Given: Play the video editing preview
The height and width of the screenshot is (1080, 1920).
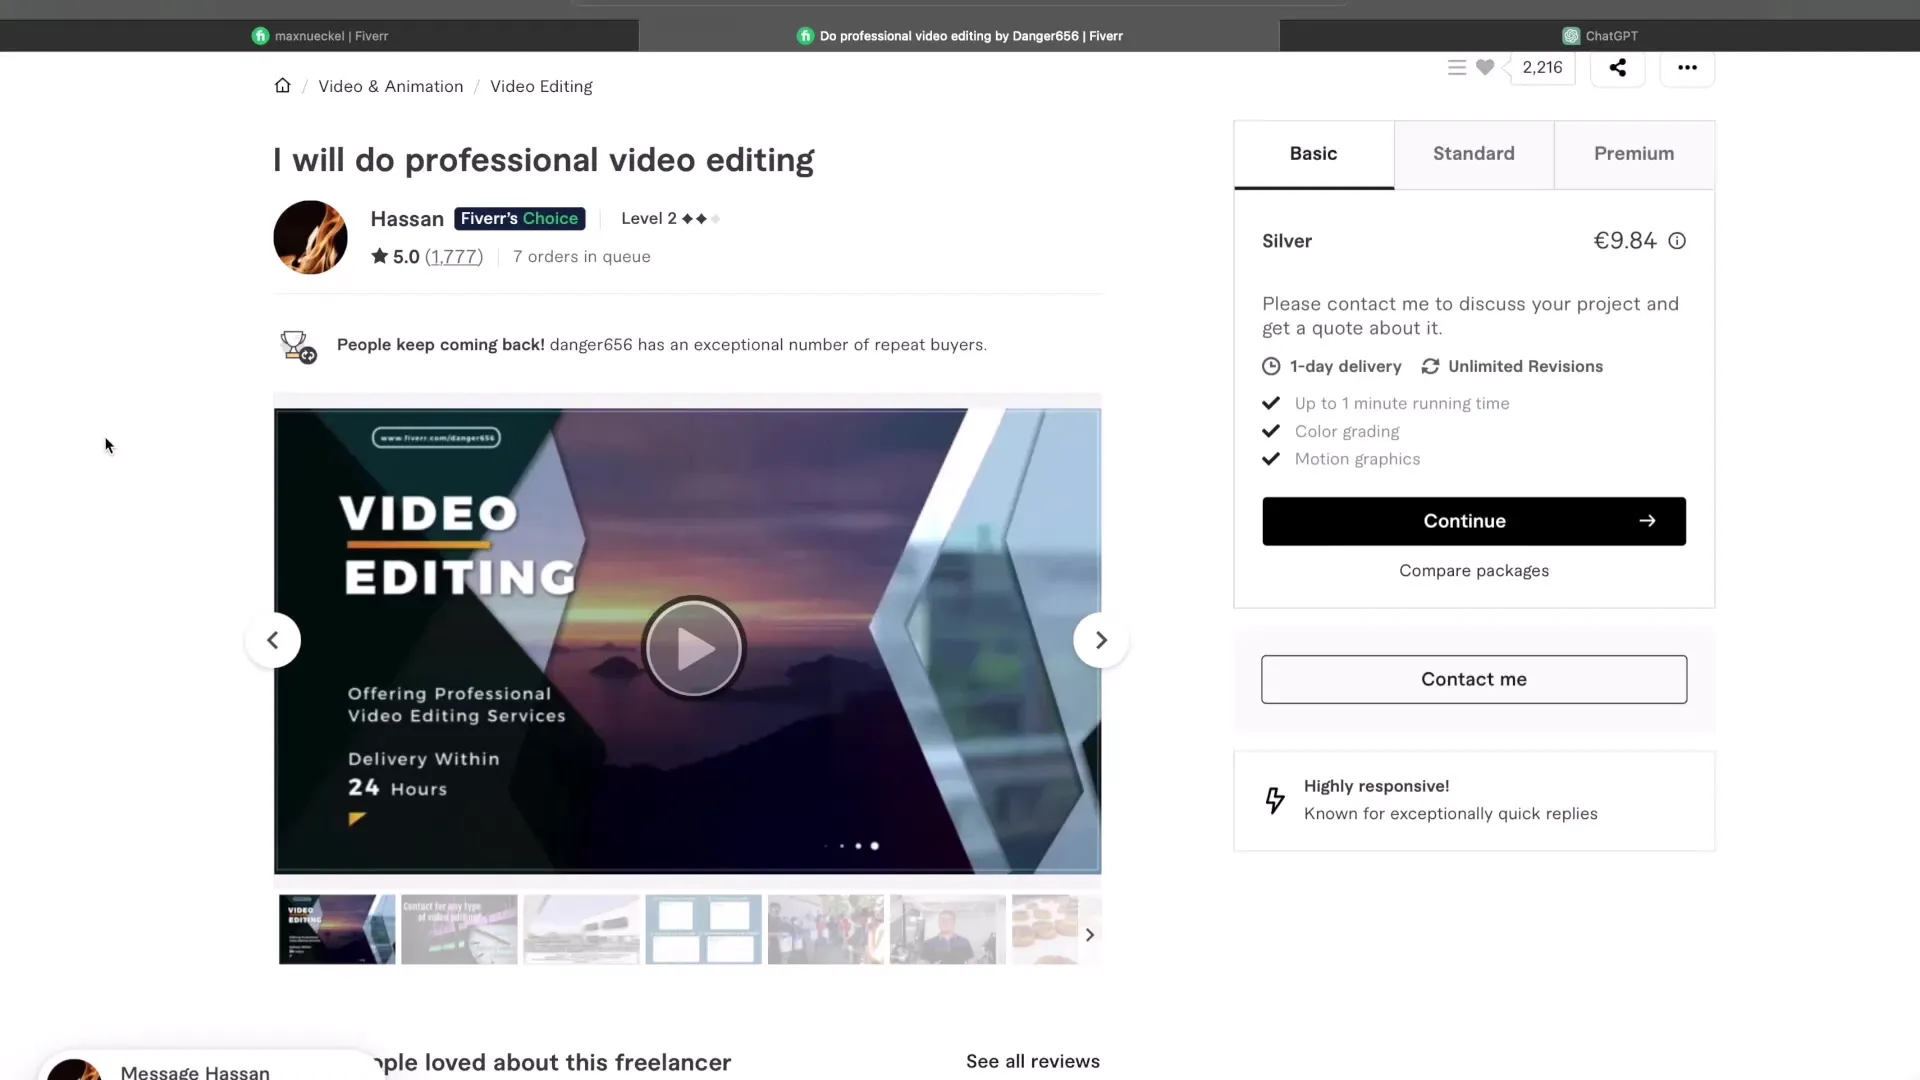Looking at the screenshot, I should [x=693, y=648].
